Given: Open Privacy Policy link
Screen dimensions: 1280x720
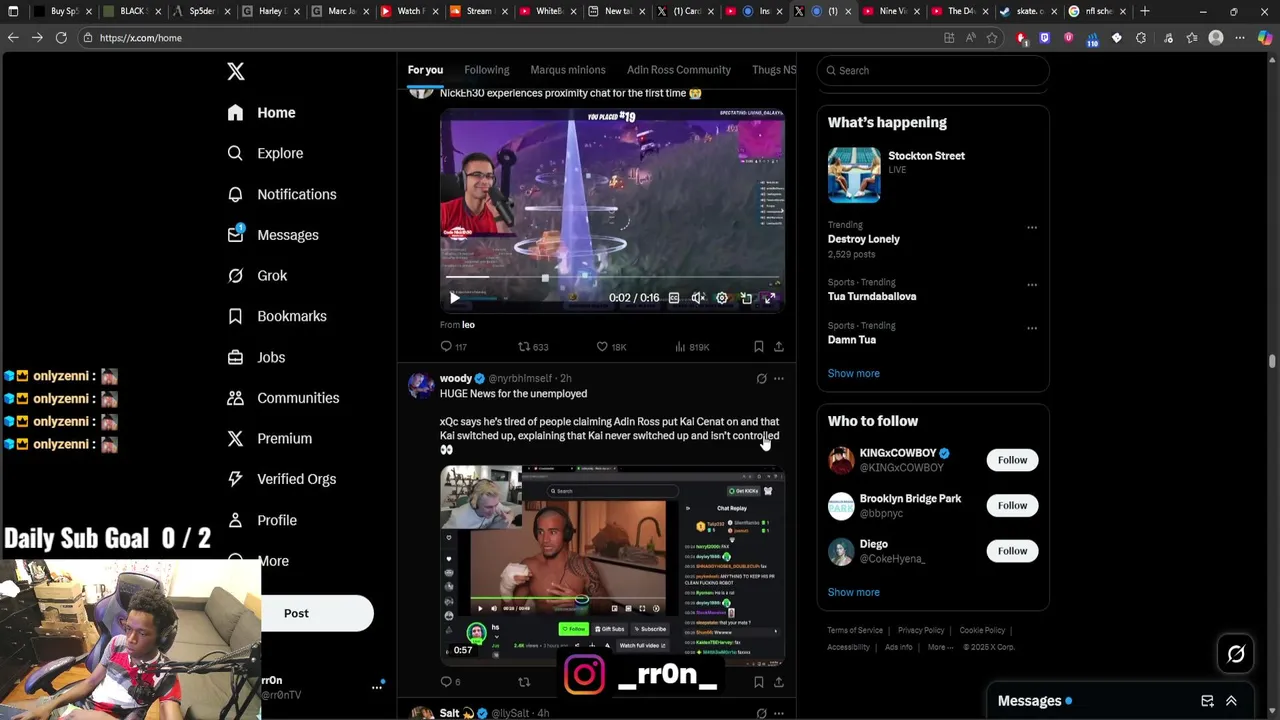Looking at the screenshot, I should coord(921,630).
